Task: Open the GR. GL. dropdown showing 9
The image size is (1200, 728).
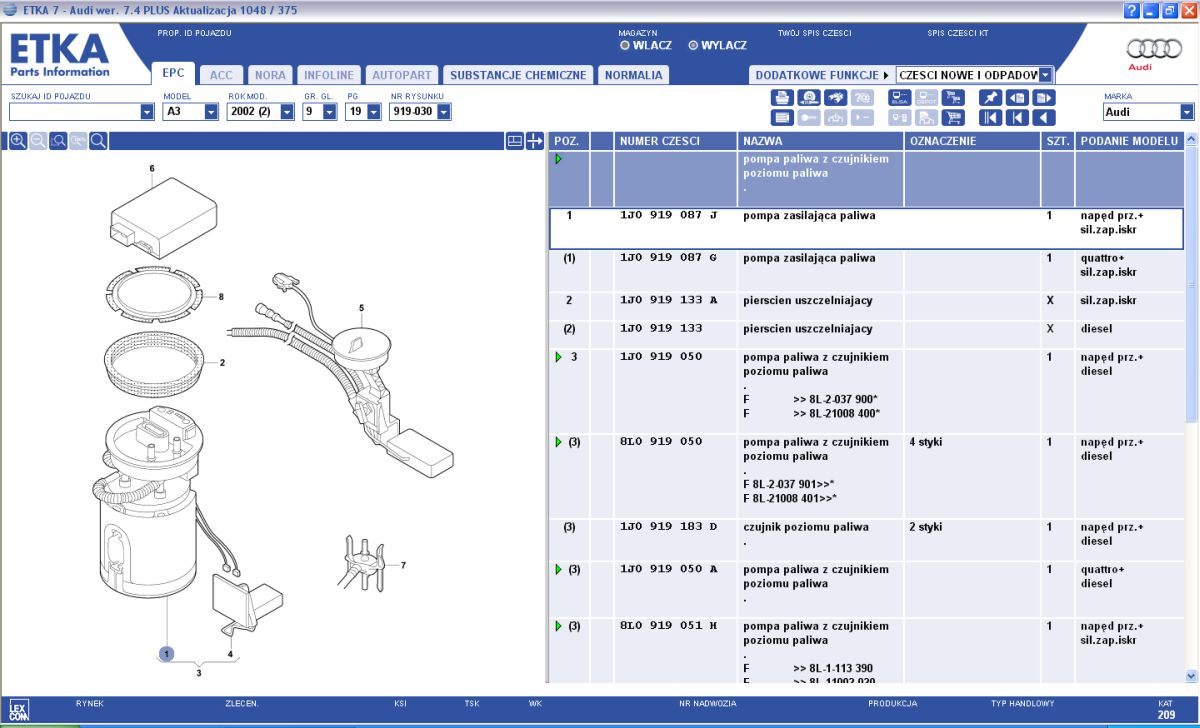Action: point(331,112)
